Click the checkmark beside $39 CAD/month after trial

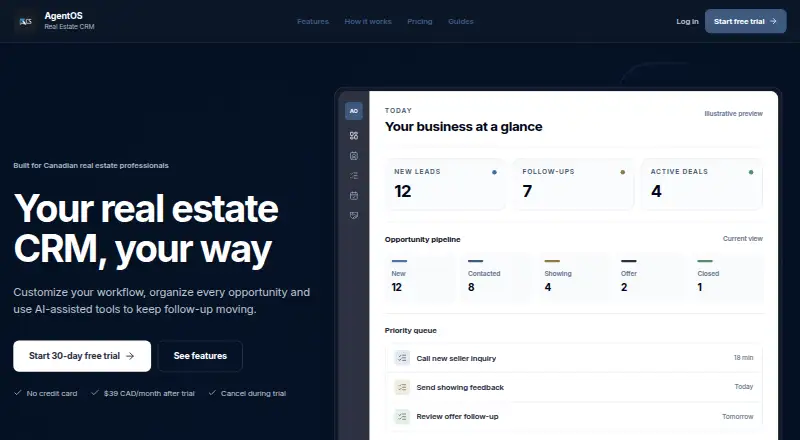point(94,393)
